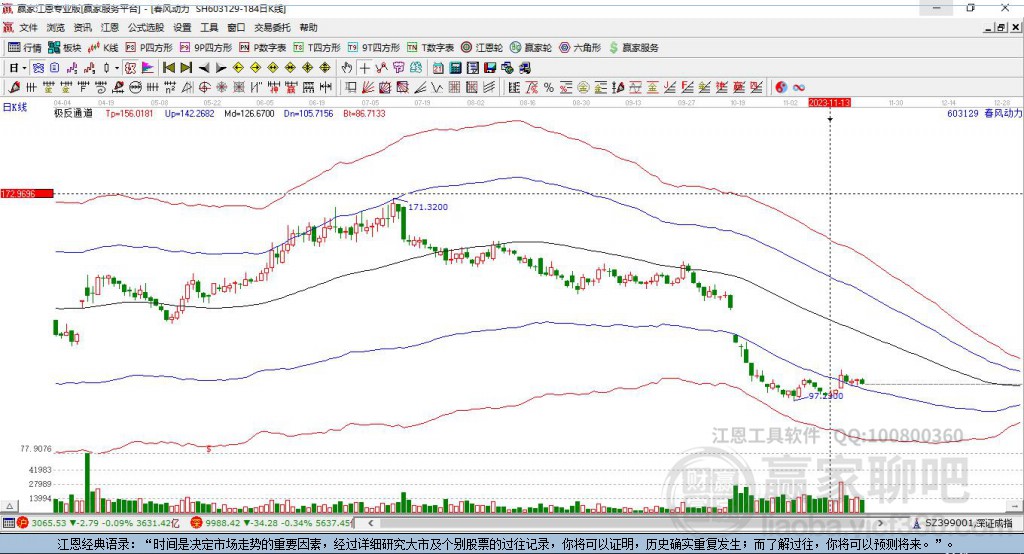Toggle the colored flag indicator button
The image size is (1024, 554).
[x=148, y=68]
